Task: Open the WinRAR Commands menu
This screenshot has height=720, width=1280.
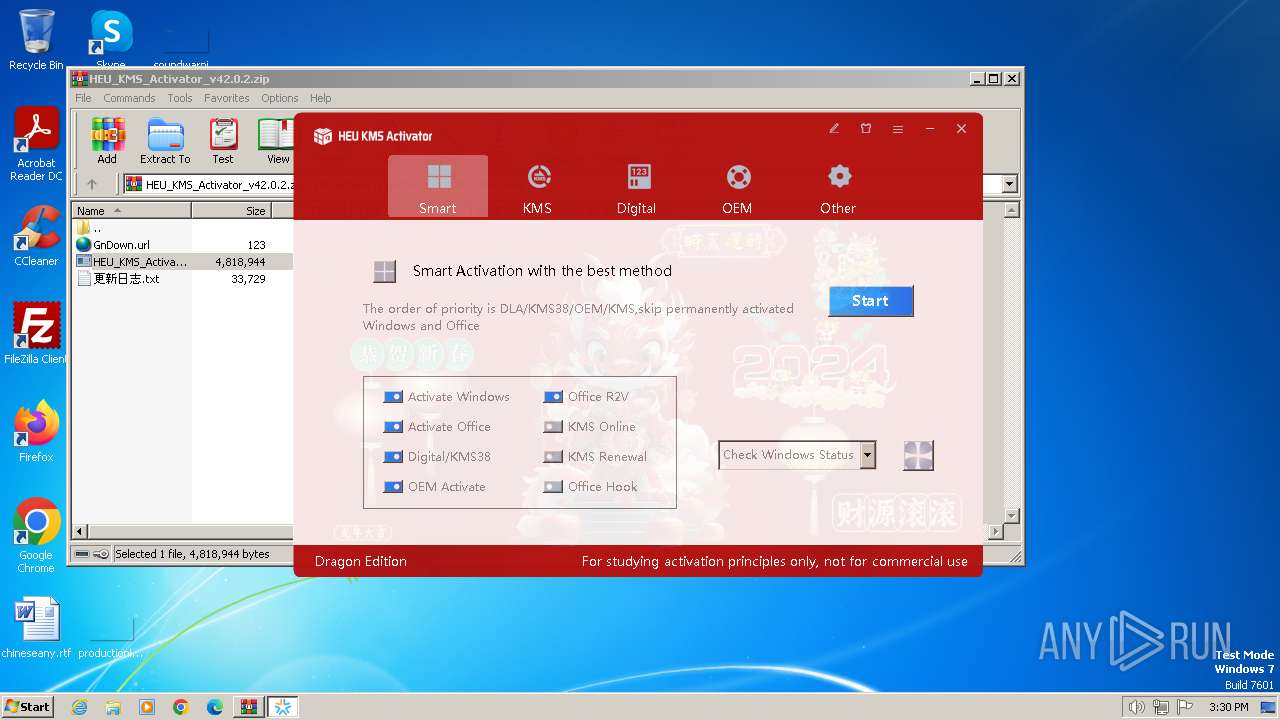Action: coord(129,98)
